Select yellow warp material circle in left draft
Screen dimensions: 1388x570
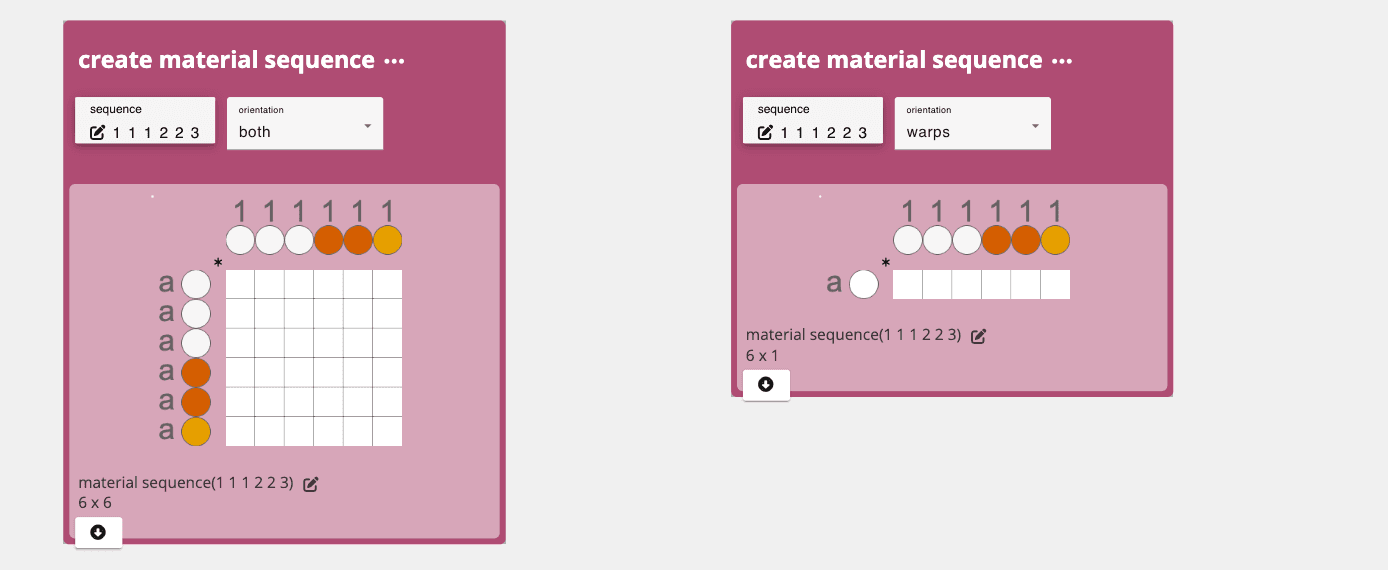388,240
